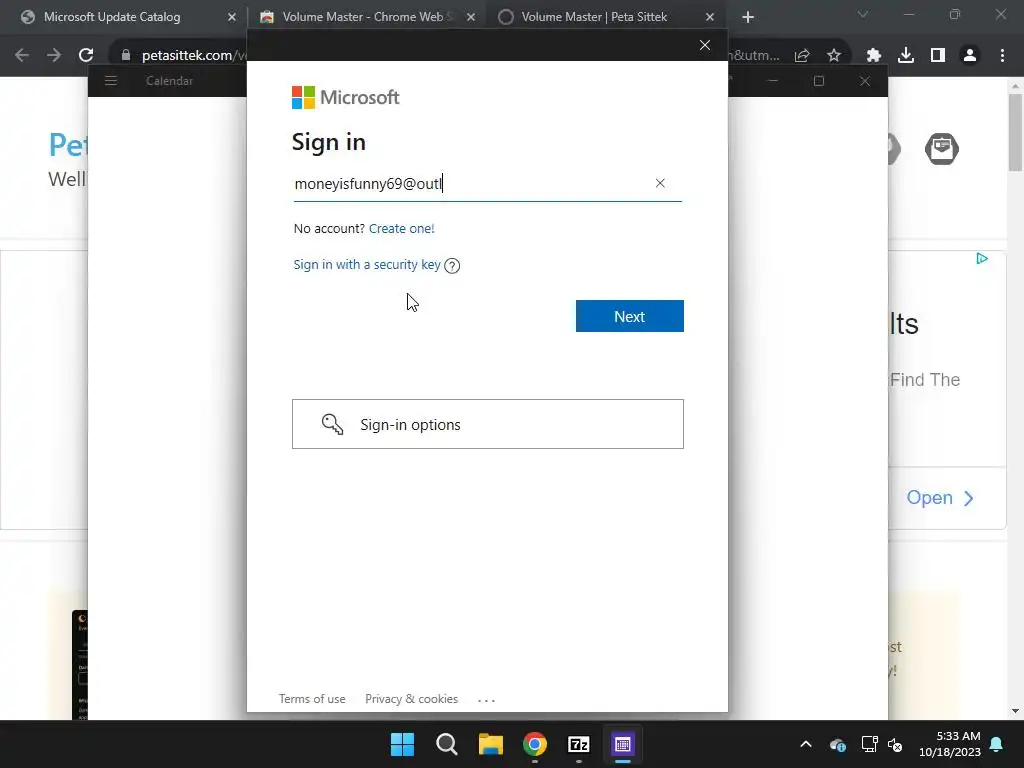Image resolution: width=1024 pixels, height=768 pixels.
Task: Click the AdChoices triangle icon
Action: pos(982,259)
